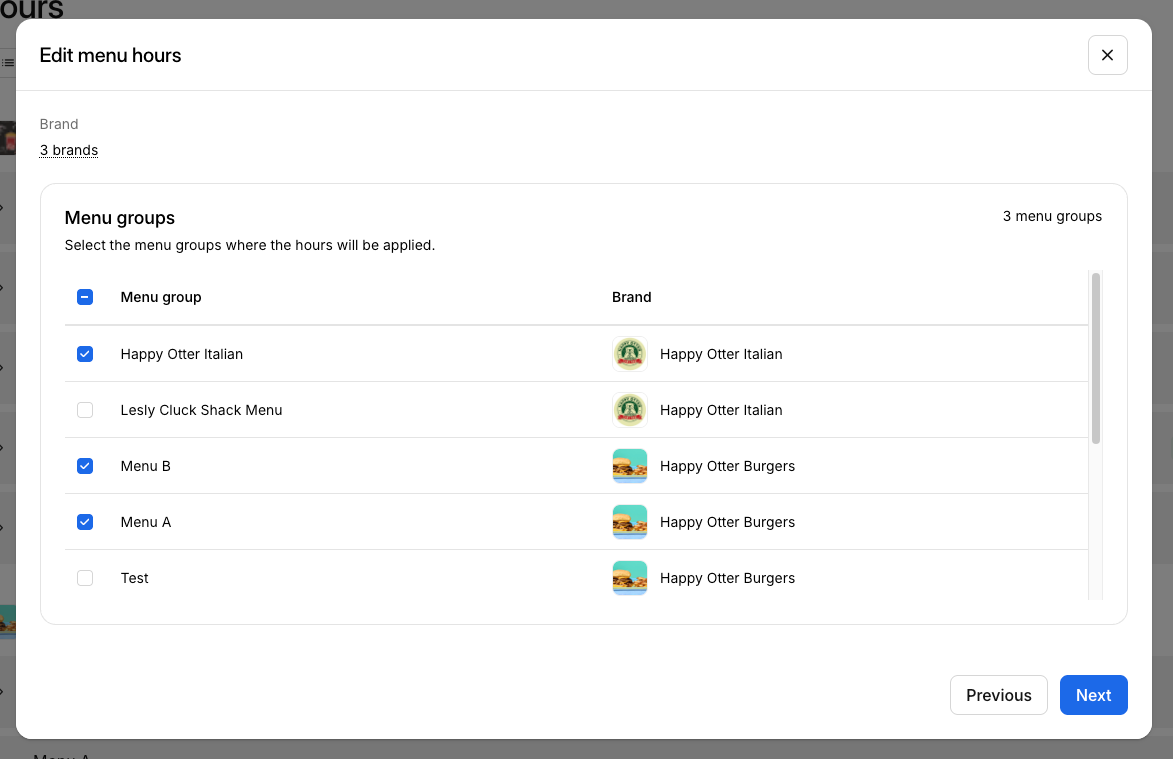
Task: Click the burger brand icon in Menu A row
Action: click(629, 522)
